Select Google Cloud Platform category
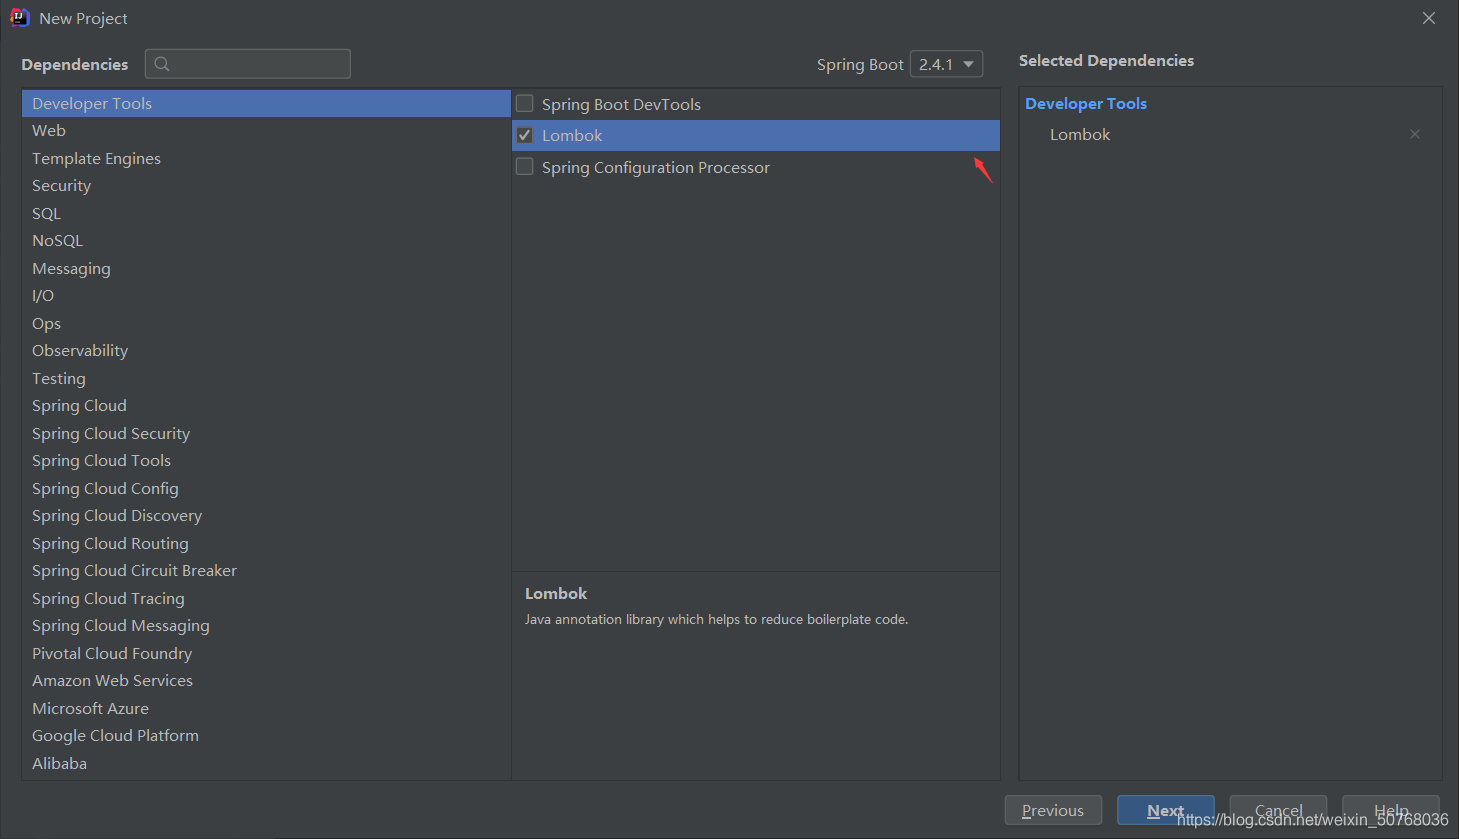 tap(266, 736)
